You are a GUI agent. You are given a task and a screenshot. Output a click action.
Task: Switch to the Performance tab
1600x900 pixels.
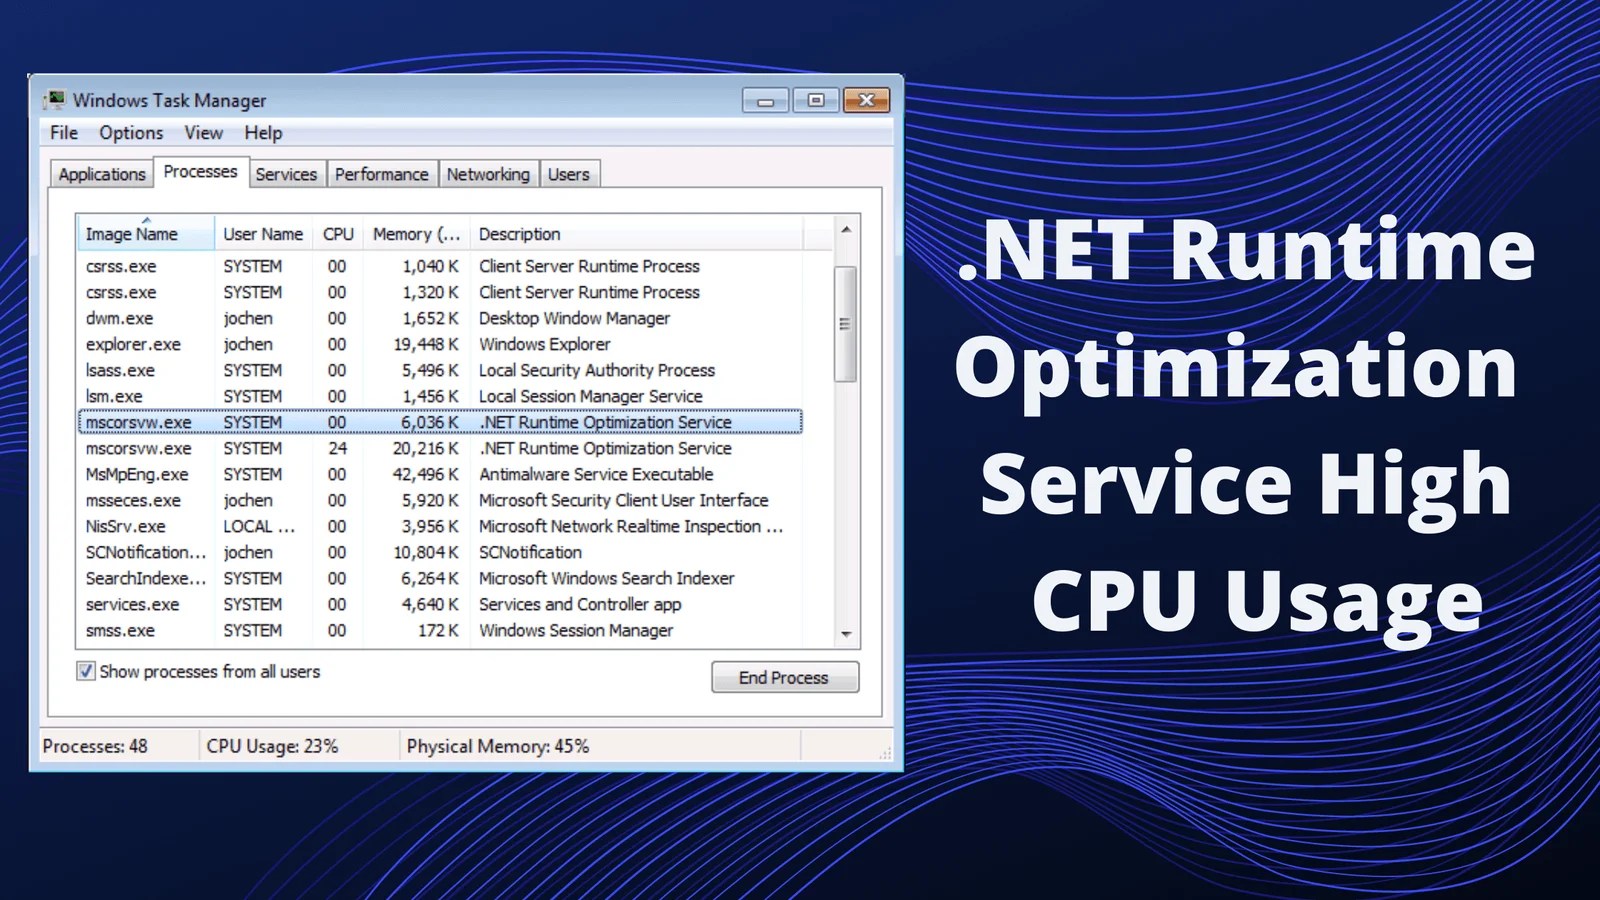coord(382,173)
